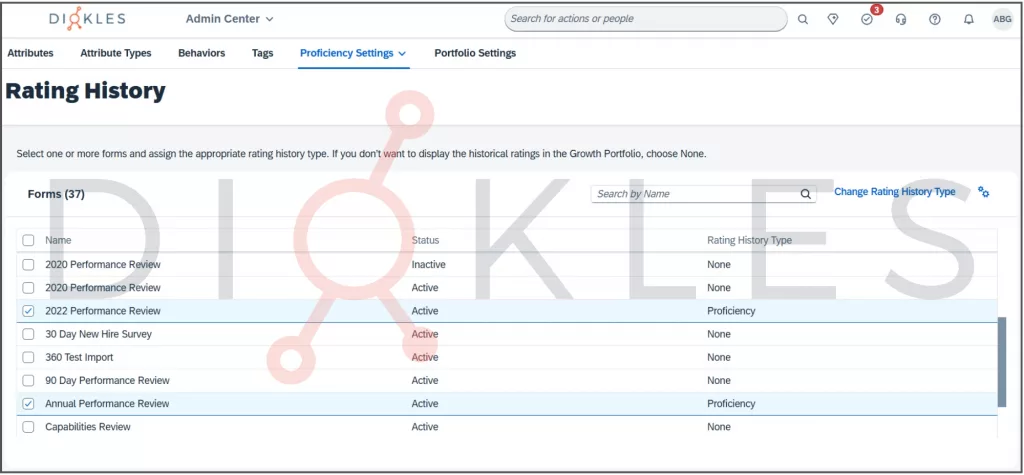Click the forms list vertical scrollbar
Viewport: 1024px width, 475px height.
tap(1002, 360)
